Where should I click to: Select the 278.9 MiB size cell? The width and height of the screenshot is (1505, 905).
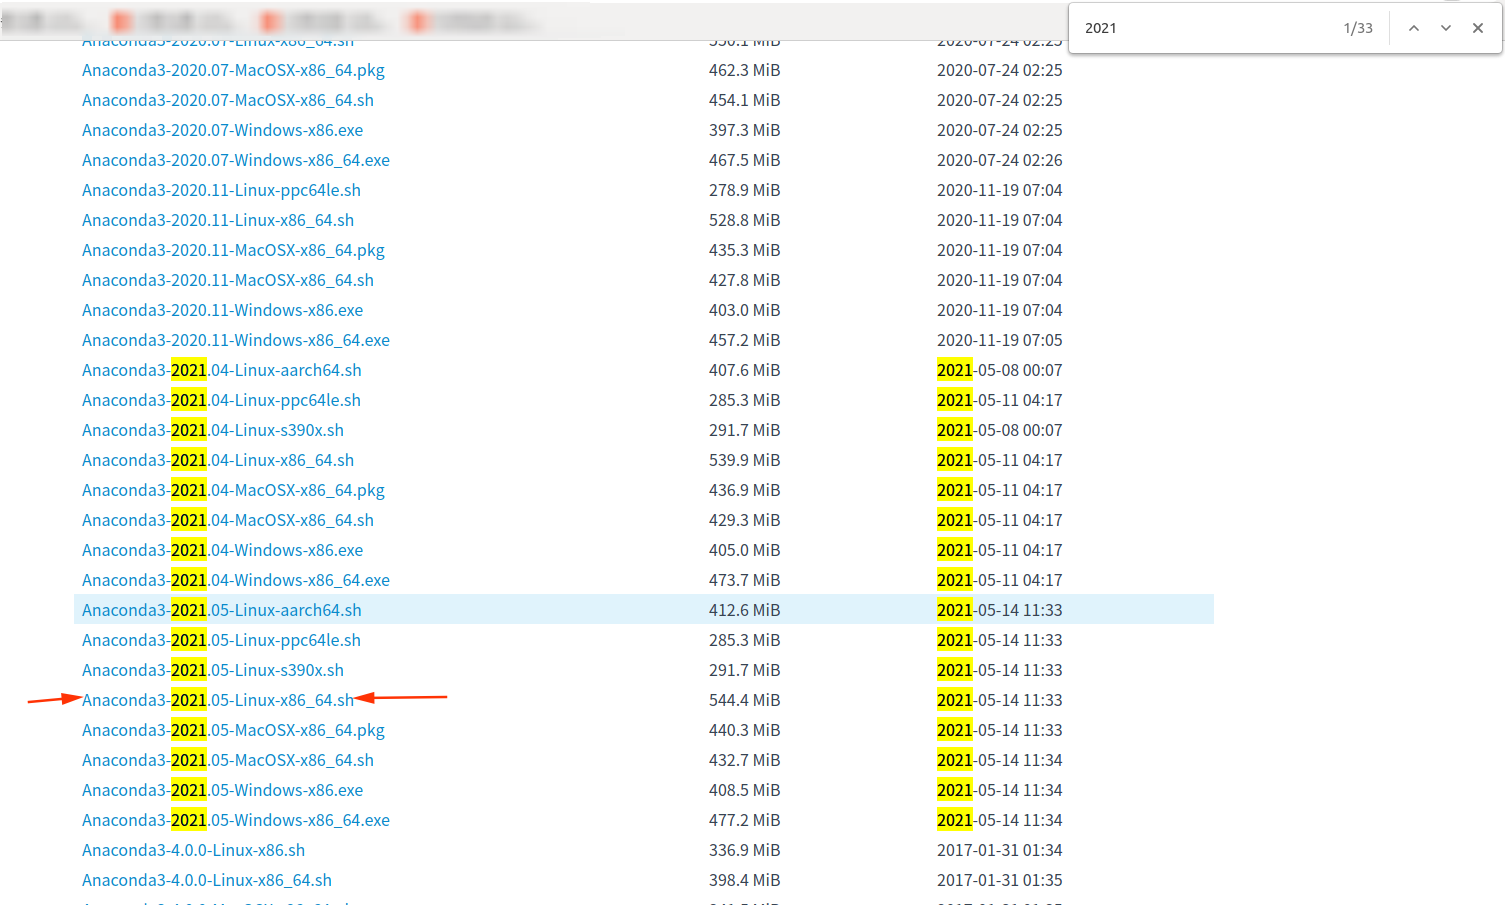click(744, 190)
